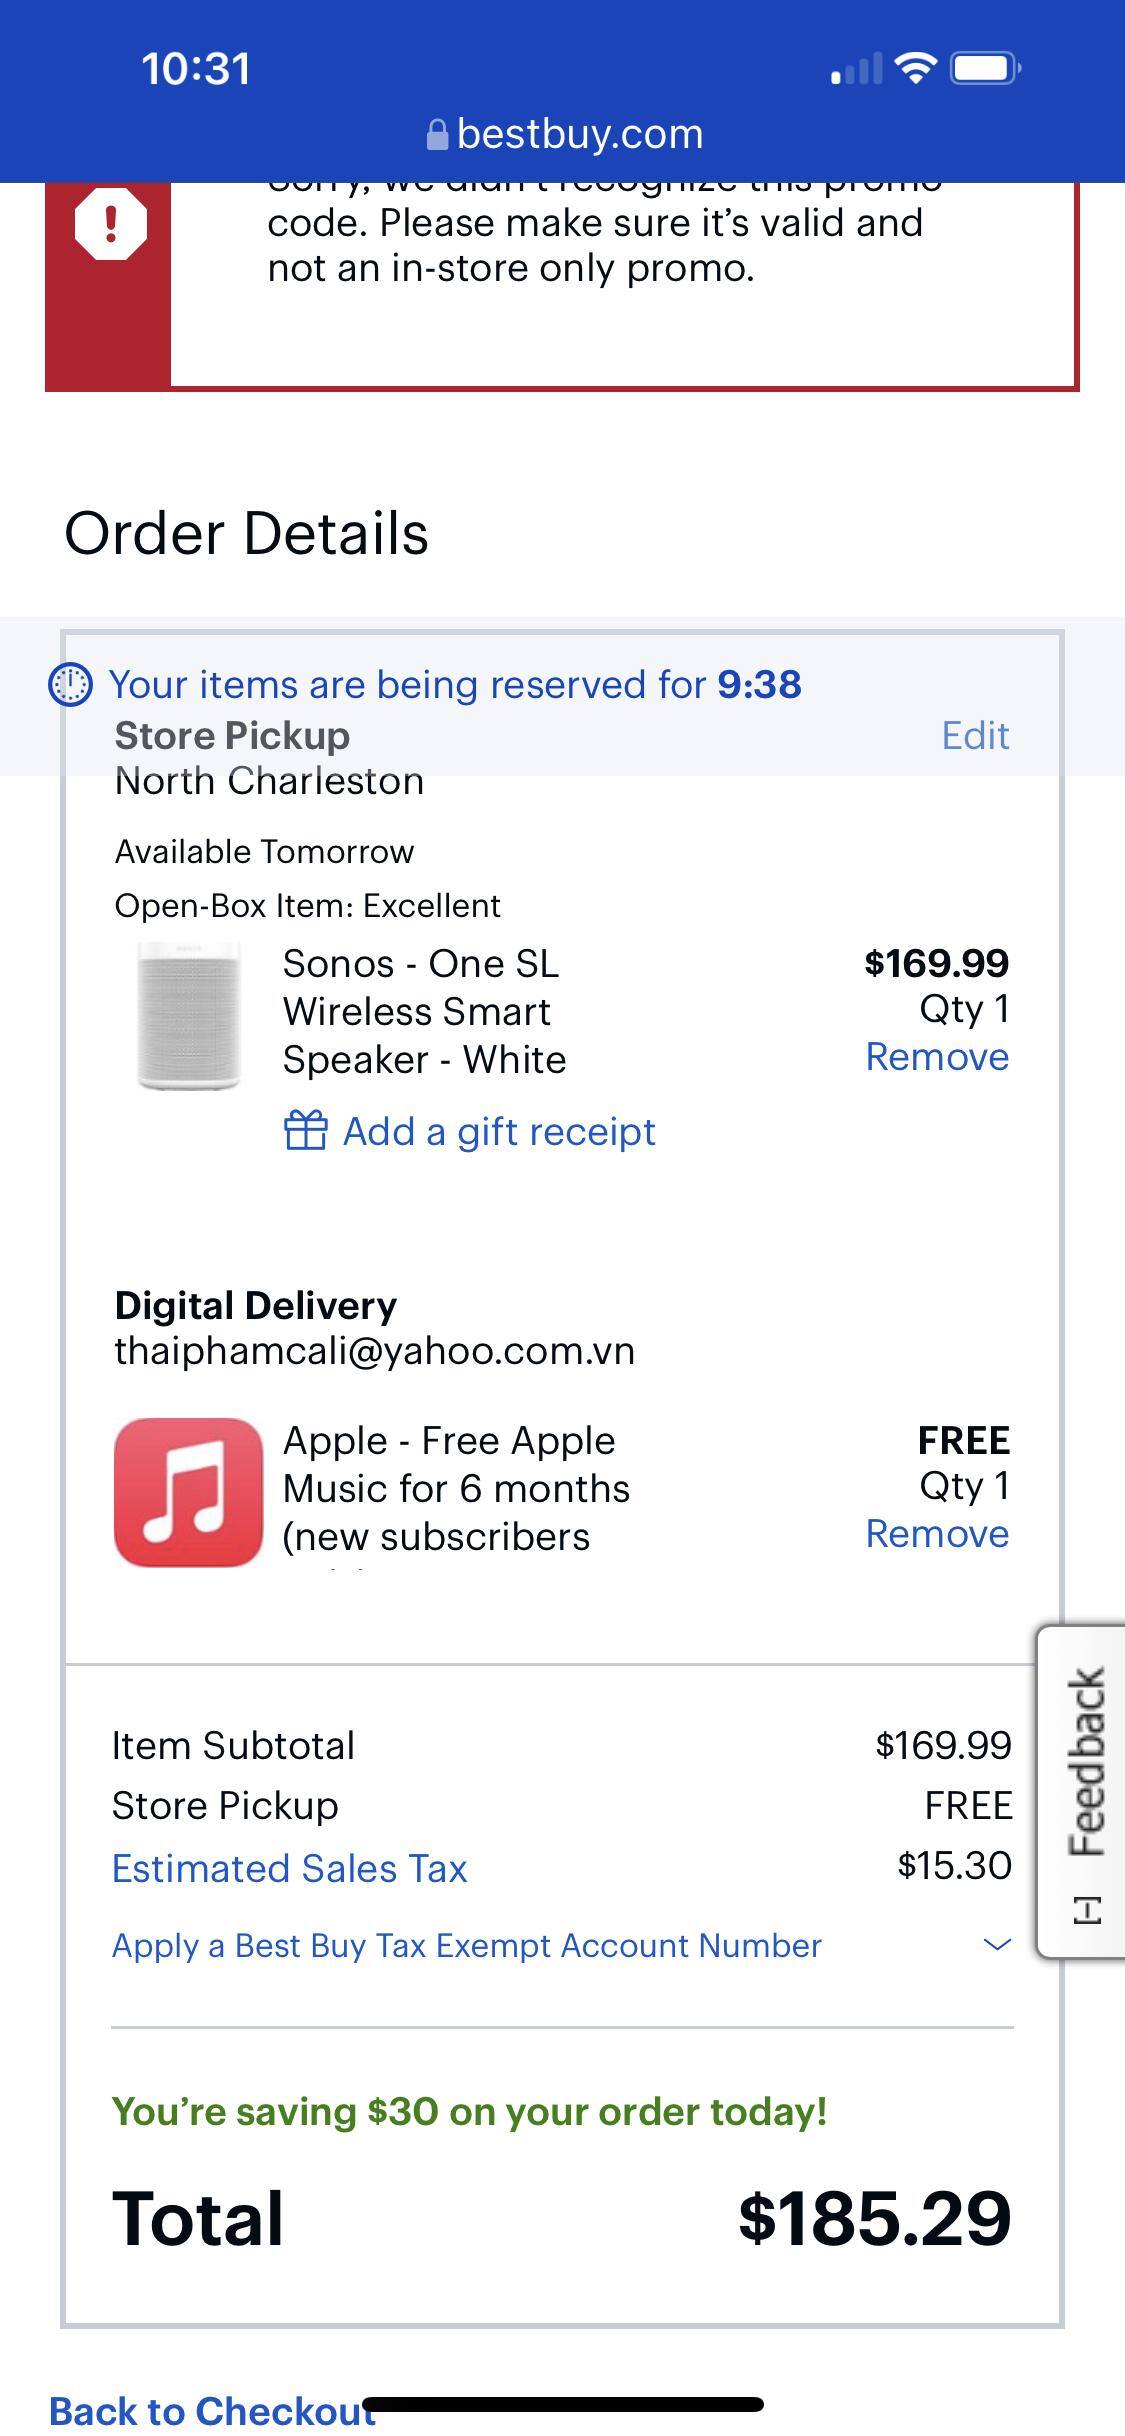Tap the red error alert icon
Screen dimensions: 1125x2436
tap(110, 224)
